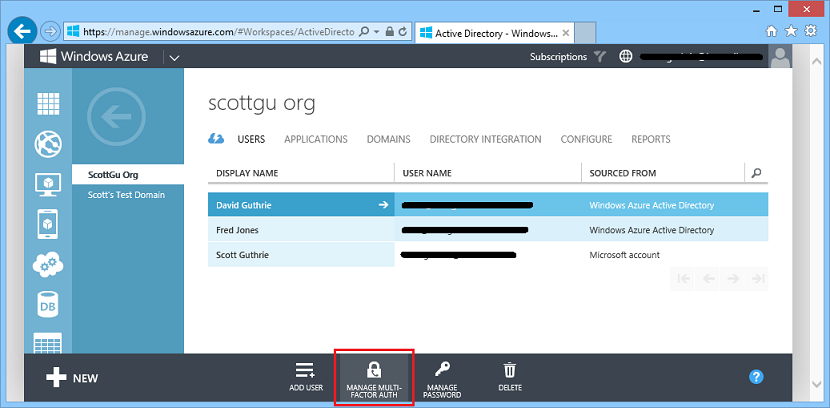Close the Active Directory browser tab

click(x=565, y=33)
